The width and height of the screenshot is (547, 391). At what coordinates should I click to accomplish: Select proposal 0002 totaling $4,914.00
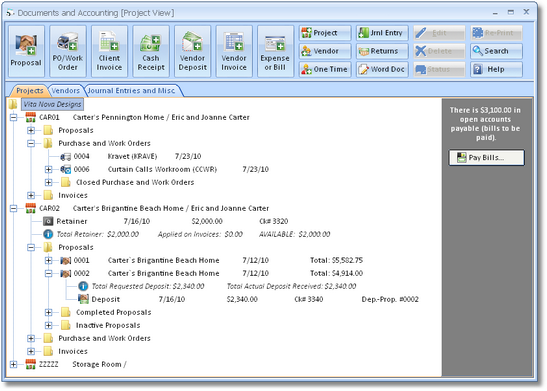[x=212, y=273]
